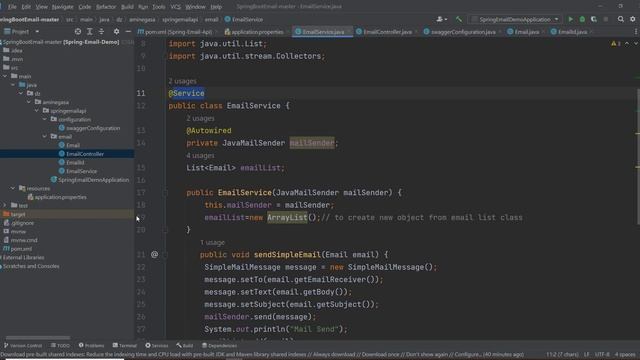Open the Navigate menu
The height and width of the screenshot is (360, 640).
tap(62, 7)
